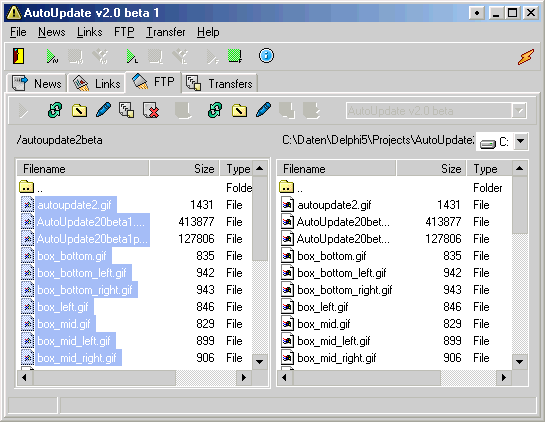Sort remote list by Type column
545x422 pixels.
tap(236, 169)
